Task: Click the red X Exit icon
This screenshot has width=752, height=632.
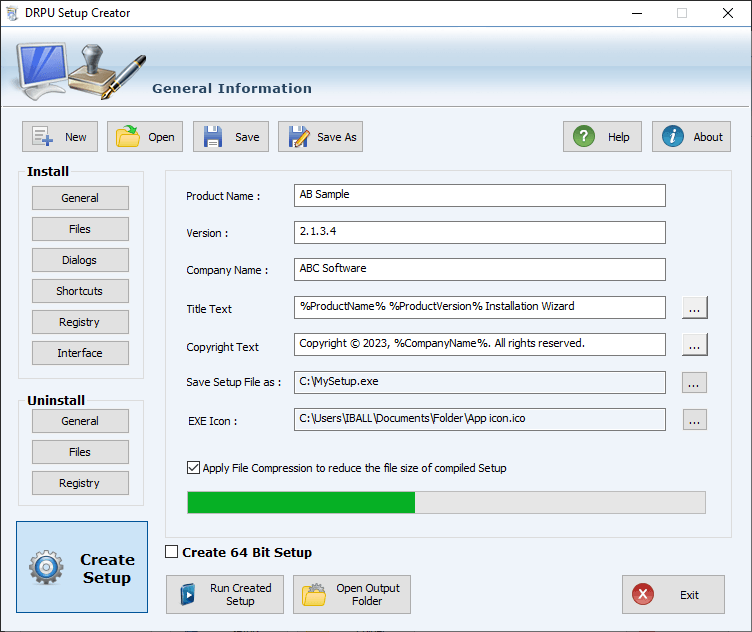Action: (x=643, y=595)
